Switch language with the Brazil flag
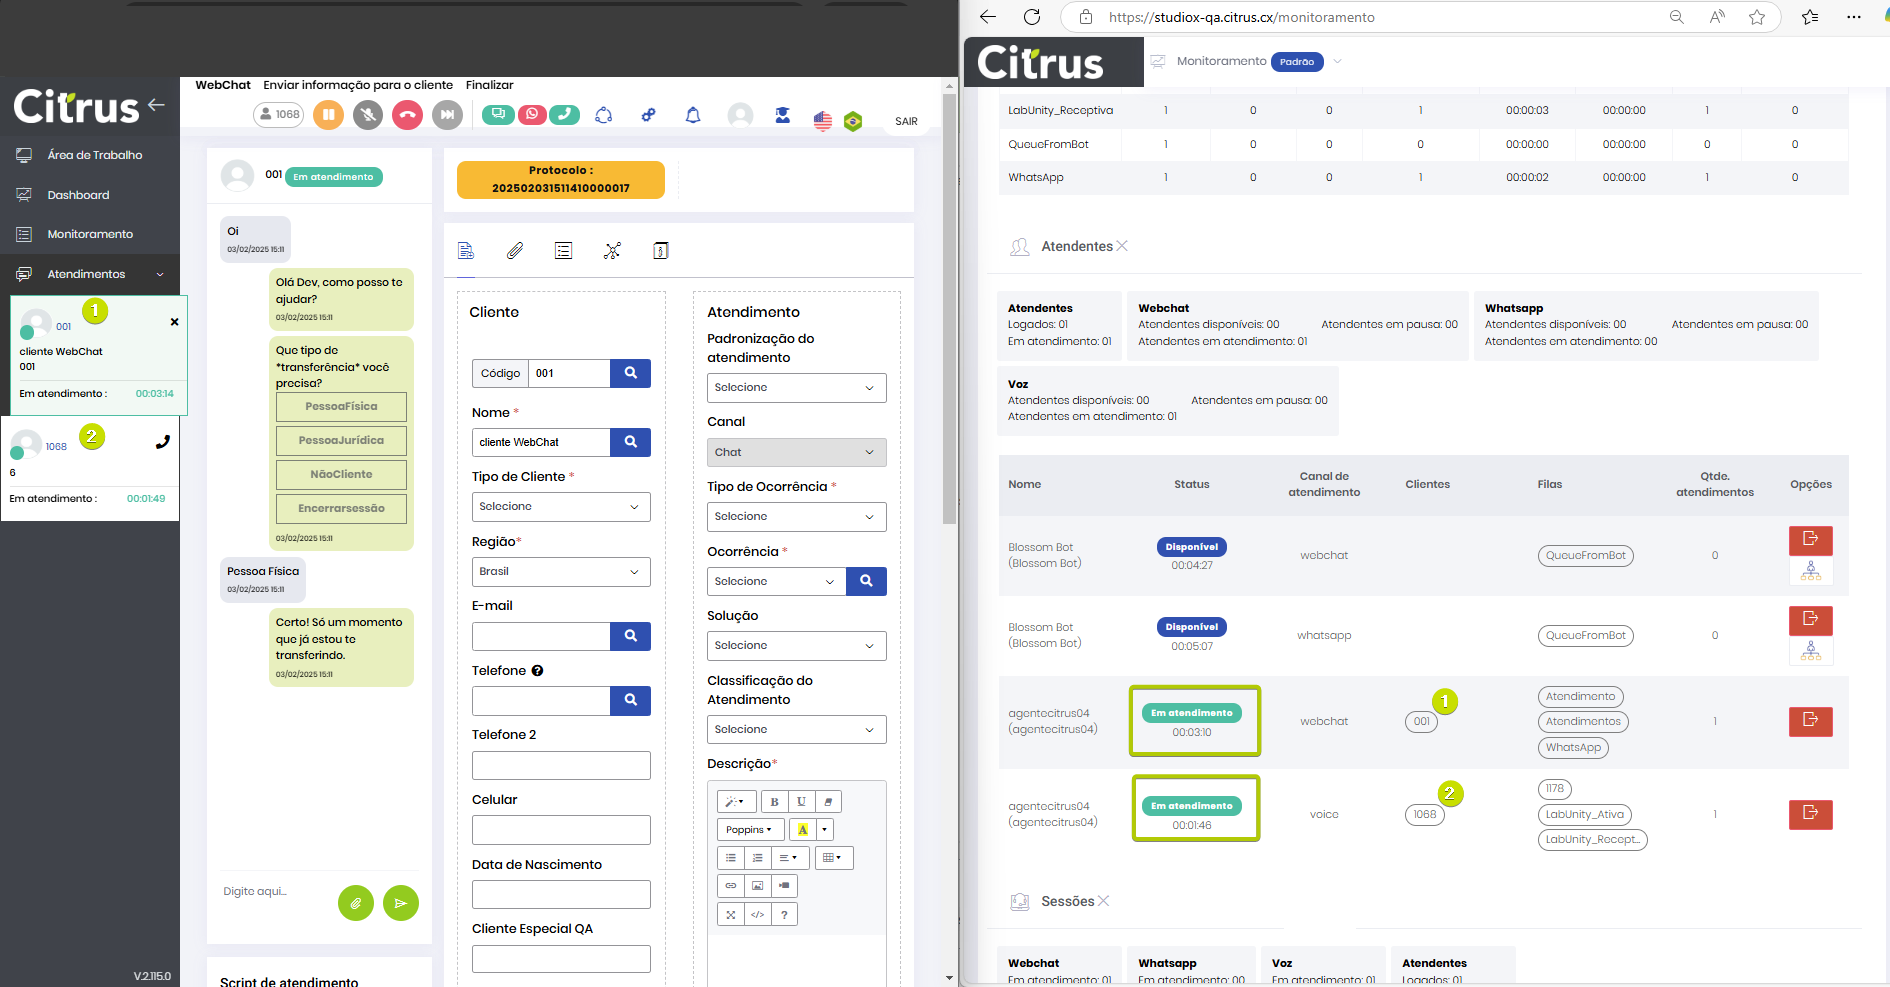Viewport: 1890px width, 987px height. pos(853,121)
